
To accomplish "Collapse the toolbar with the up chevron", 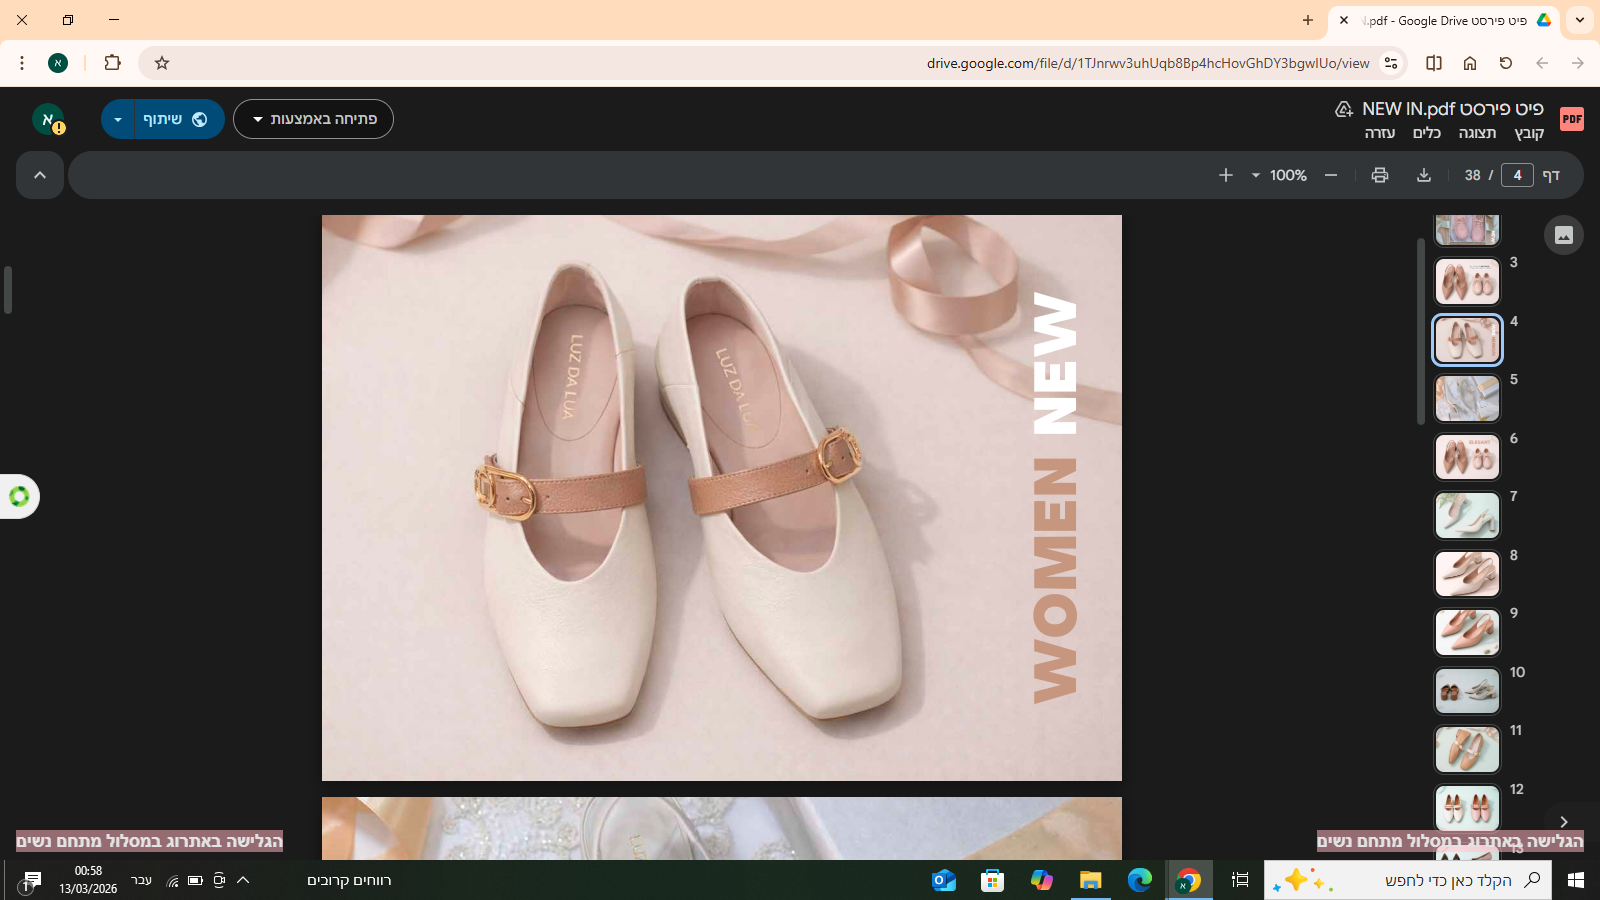I will pos(40,175).
